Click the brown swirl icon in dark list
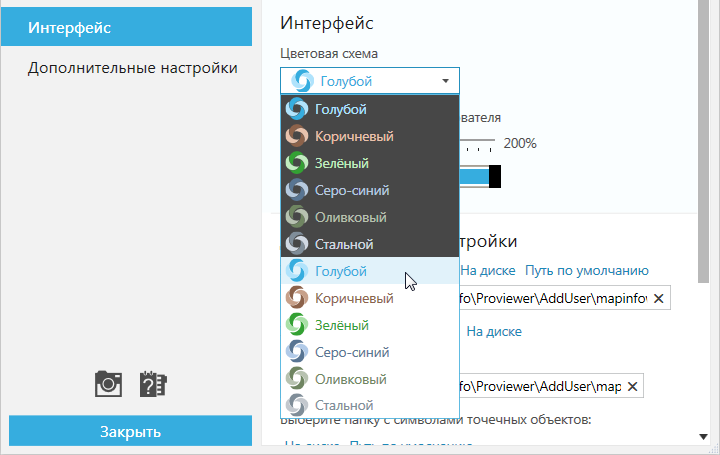Image resolution: width=720 pixels, height=455 pixels. coord(297,136)
